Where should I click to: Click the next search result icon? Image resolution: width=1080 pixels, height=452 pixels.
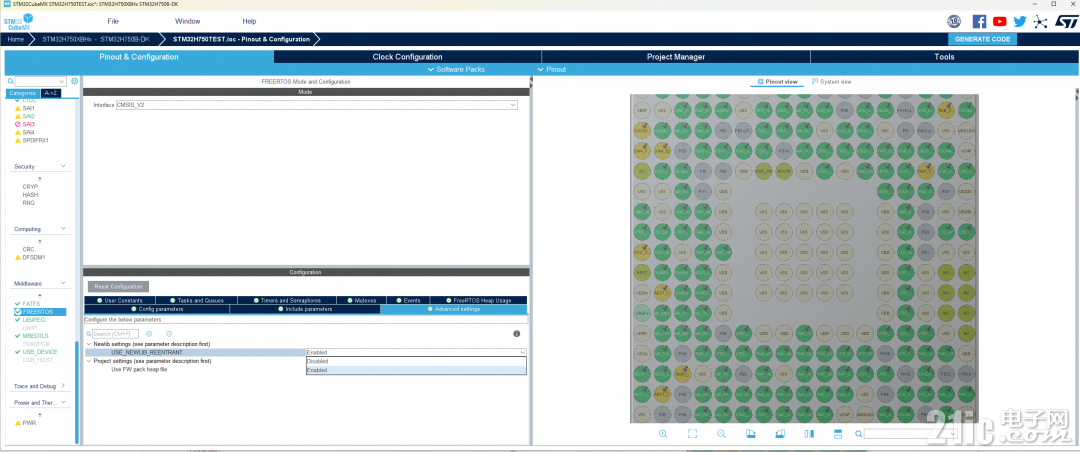click(x=169, y=333)
